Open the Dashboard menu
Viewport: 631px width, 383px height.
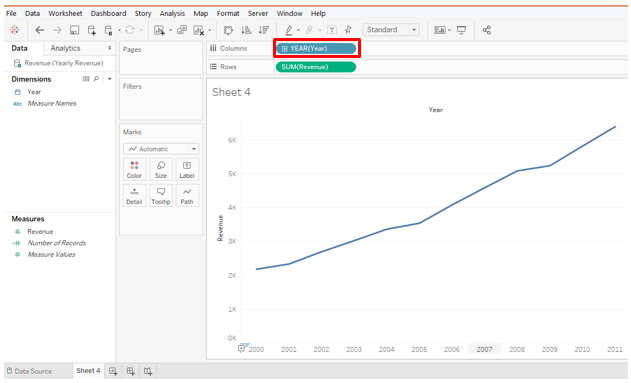[x=108, y=13]
